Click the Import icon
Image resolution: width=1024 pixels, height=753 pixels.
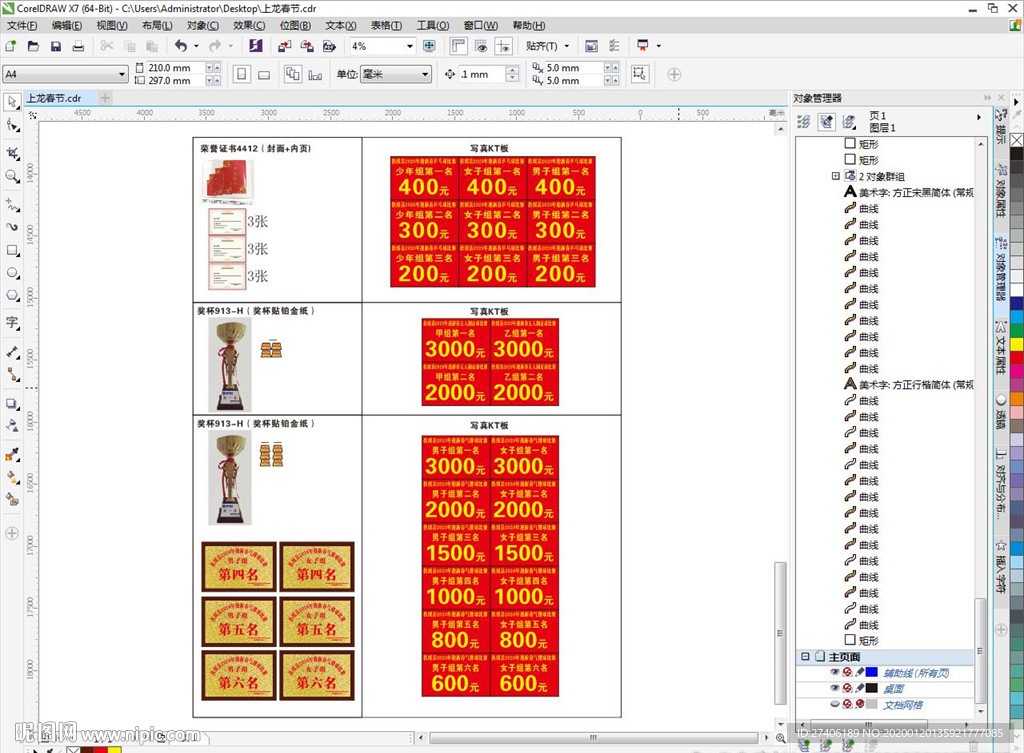point(285,46)
